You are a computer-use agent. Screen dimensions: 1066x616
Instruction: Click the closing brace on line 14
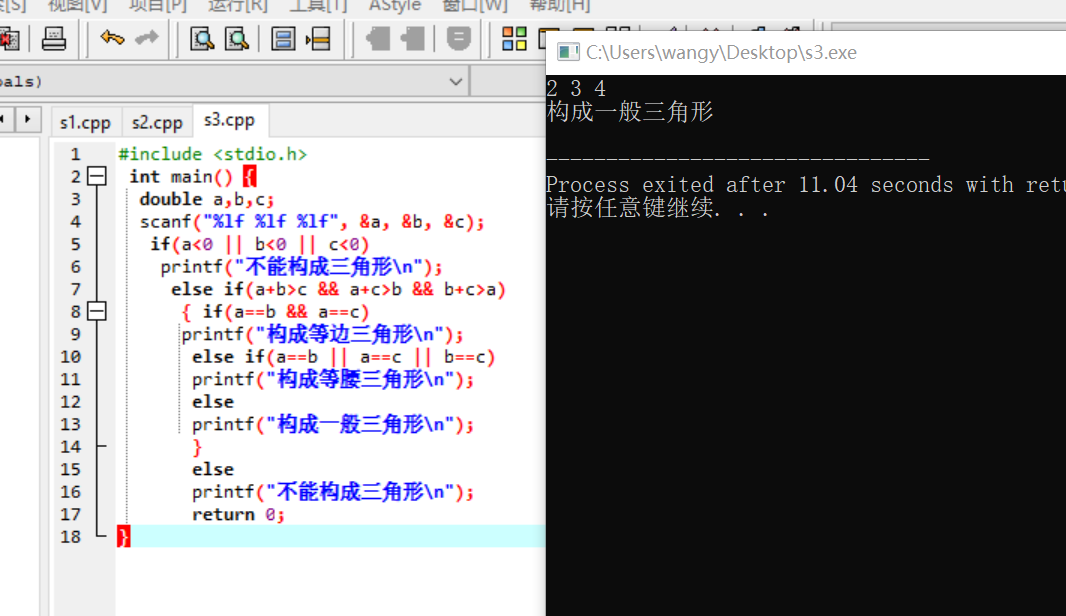pos(197,447)
